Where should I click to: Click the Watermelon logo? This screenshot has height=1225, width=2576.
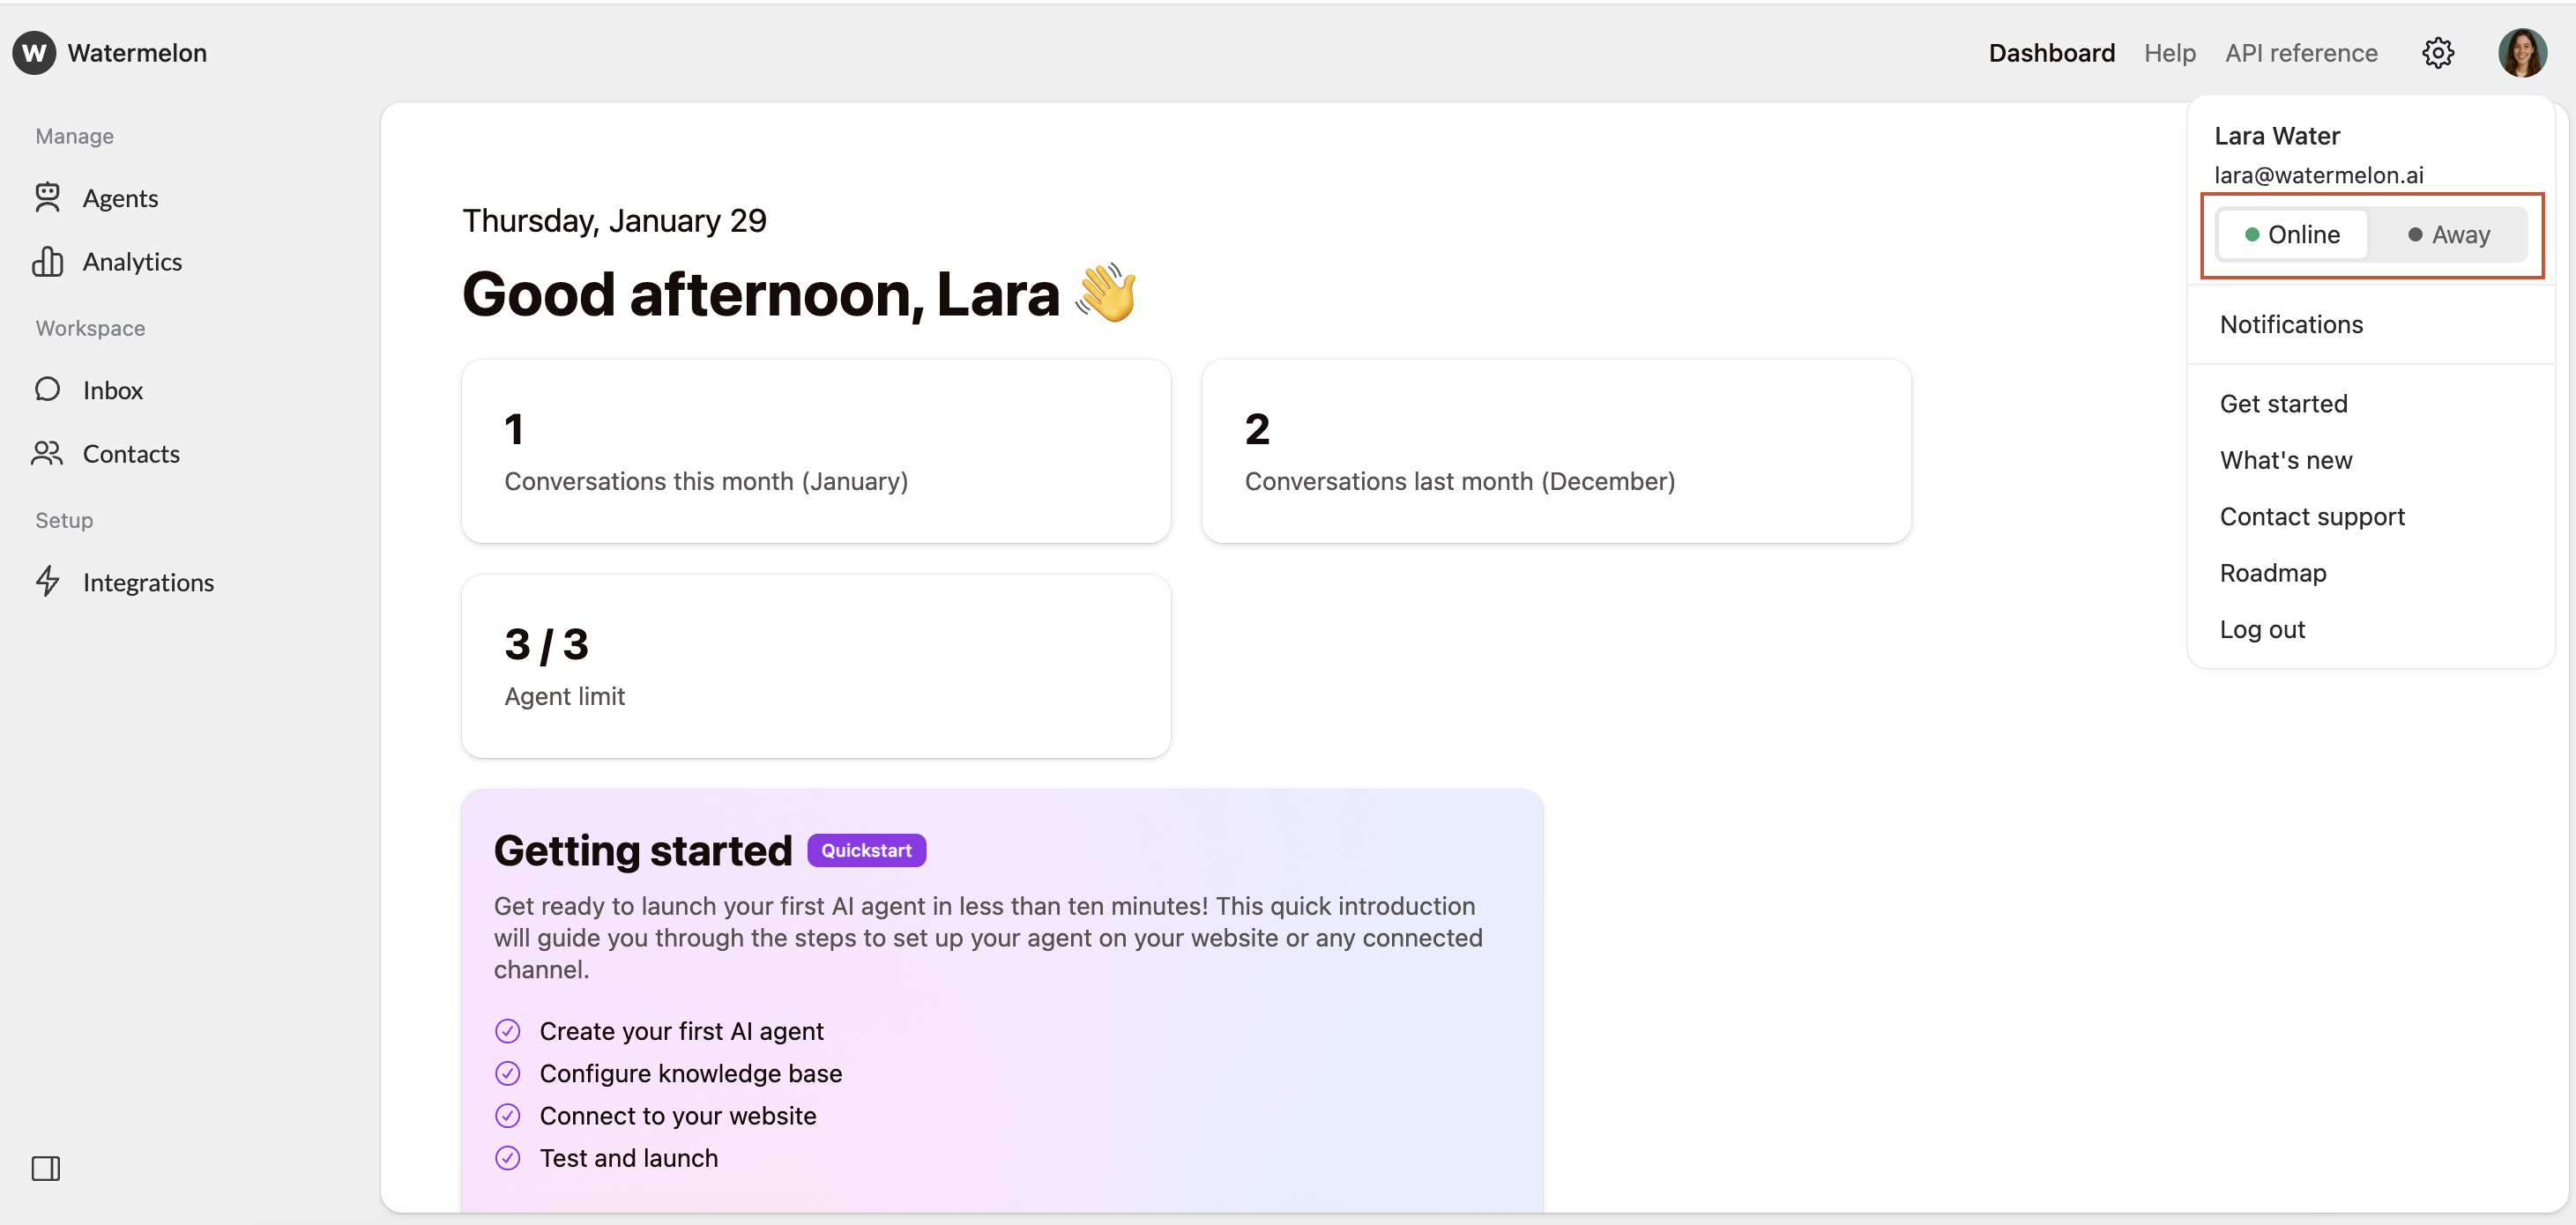coord(109,52)
